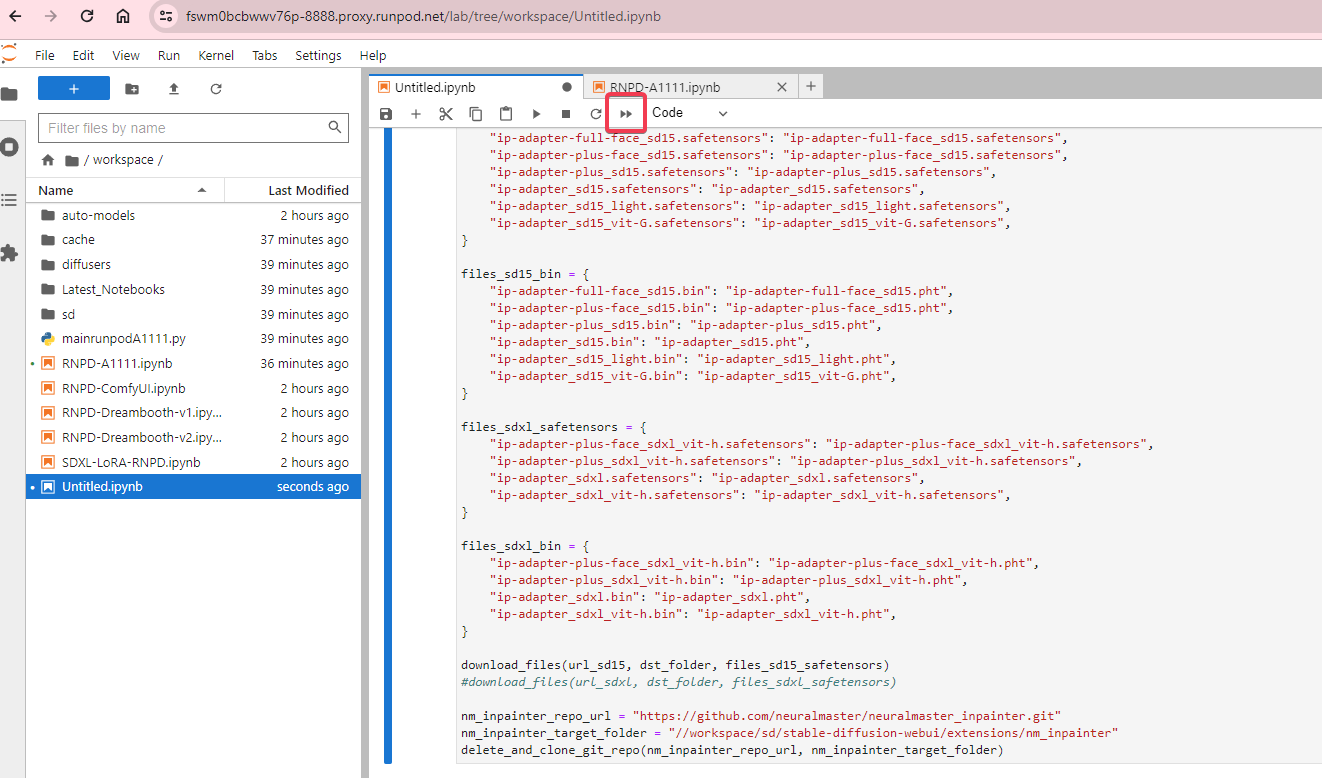Click the browser forward arrow

pos(51,17)
